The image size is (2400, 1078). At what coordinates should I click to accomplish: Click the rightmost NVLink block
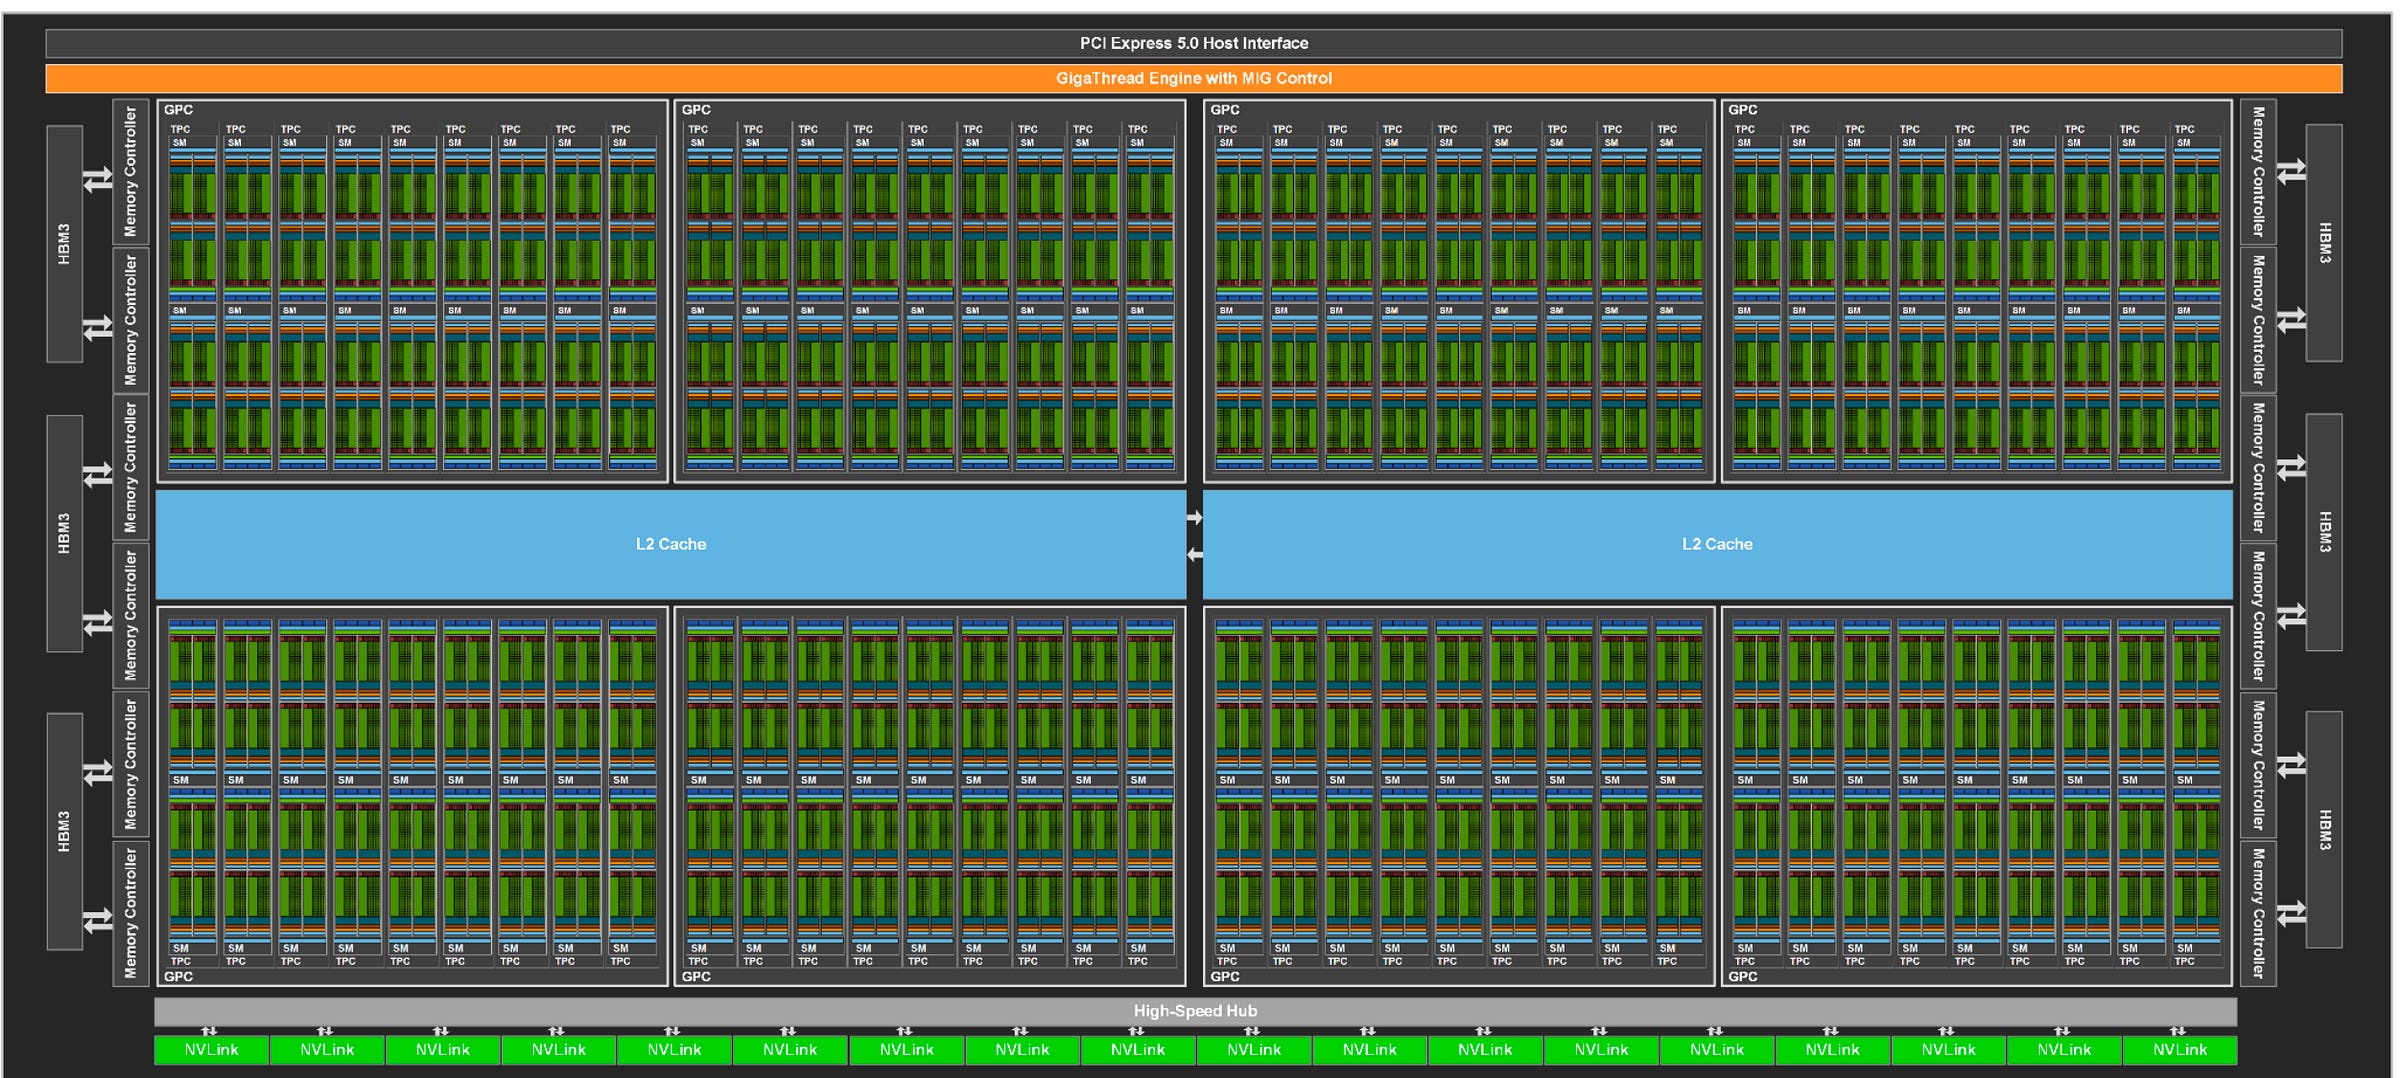point(2180,1050)
